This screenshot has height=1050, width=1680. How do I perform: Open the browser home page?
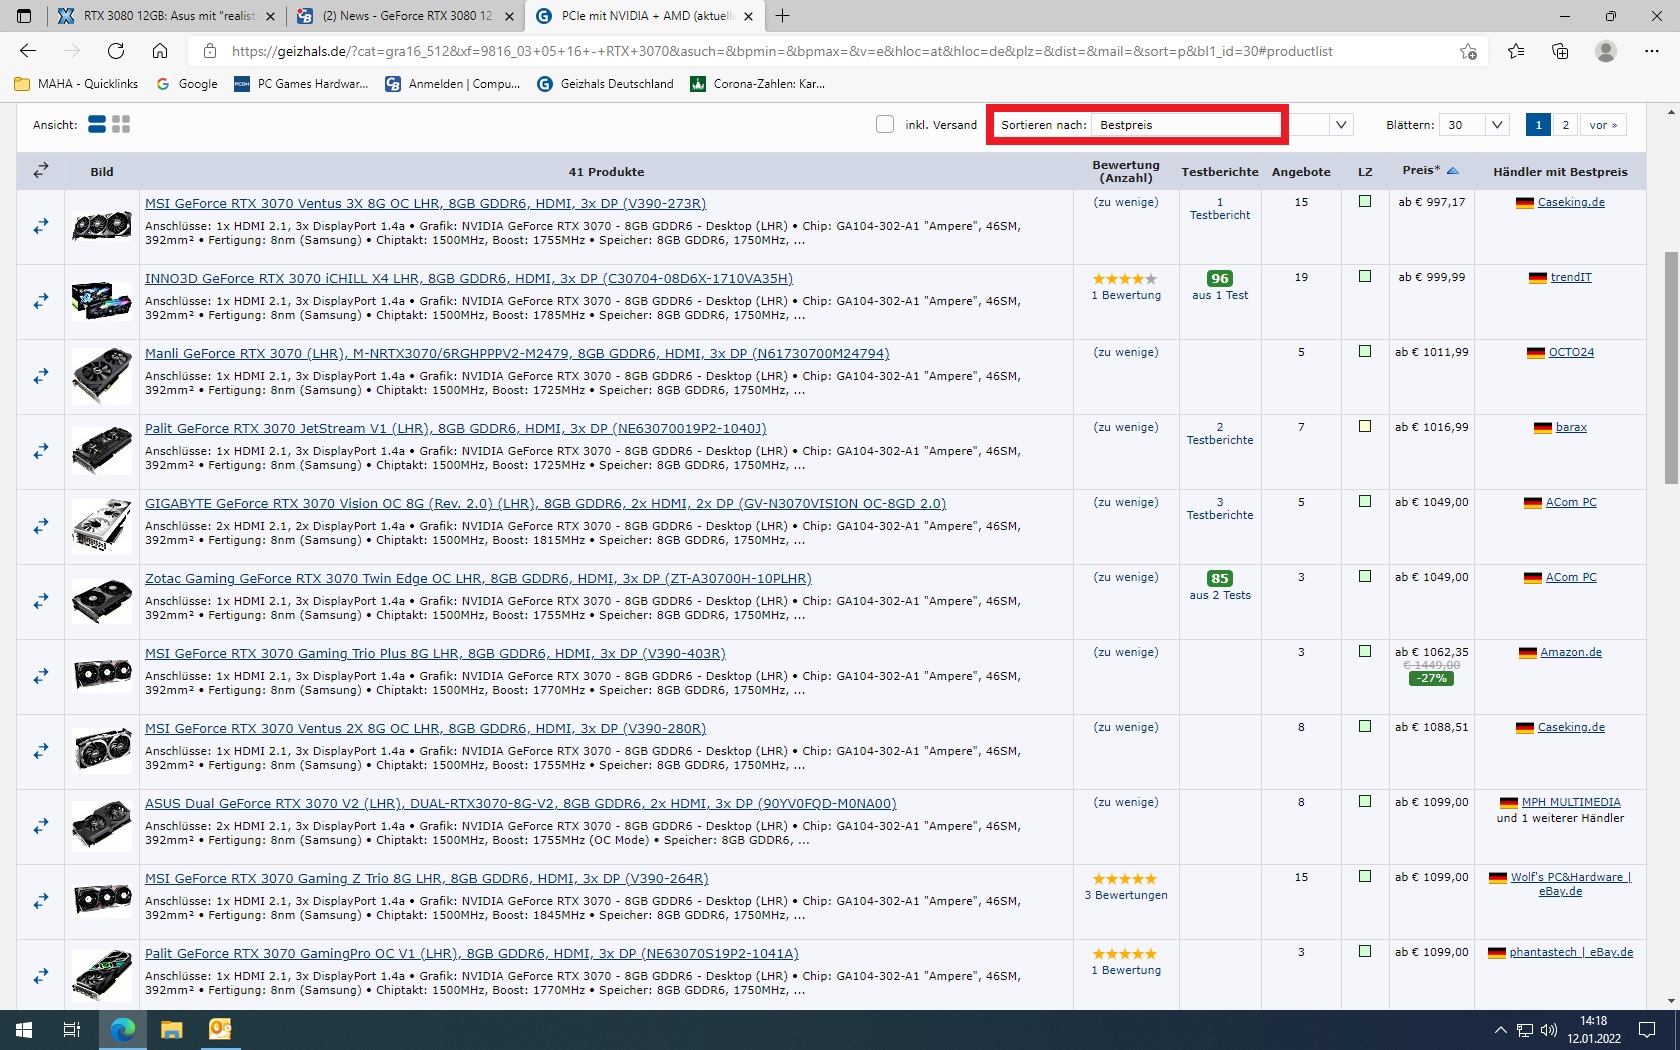[160, 51]
